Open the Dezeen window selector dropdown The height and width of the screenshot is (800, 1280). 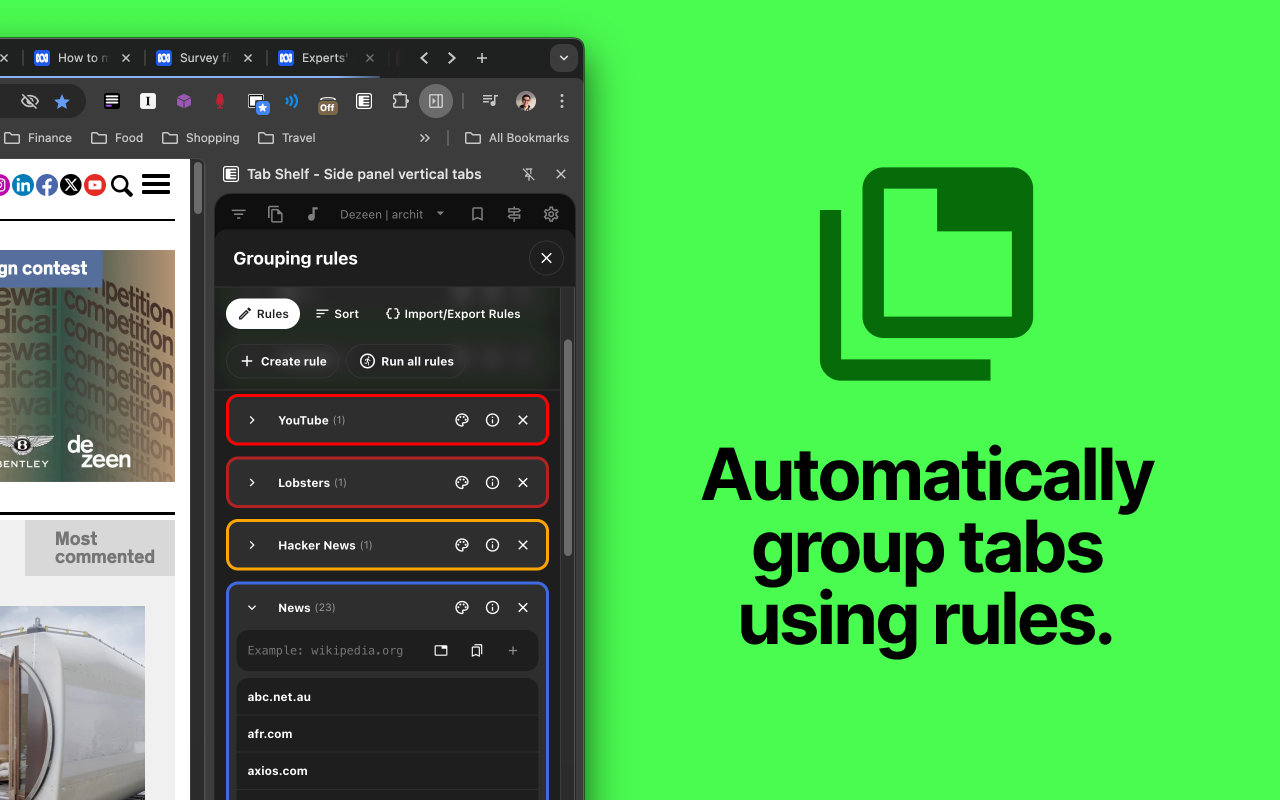[392, 214]
